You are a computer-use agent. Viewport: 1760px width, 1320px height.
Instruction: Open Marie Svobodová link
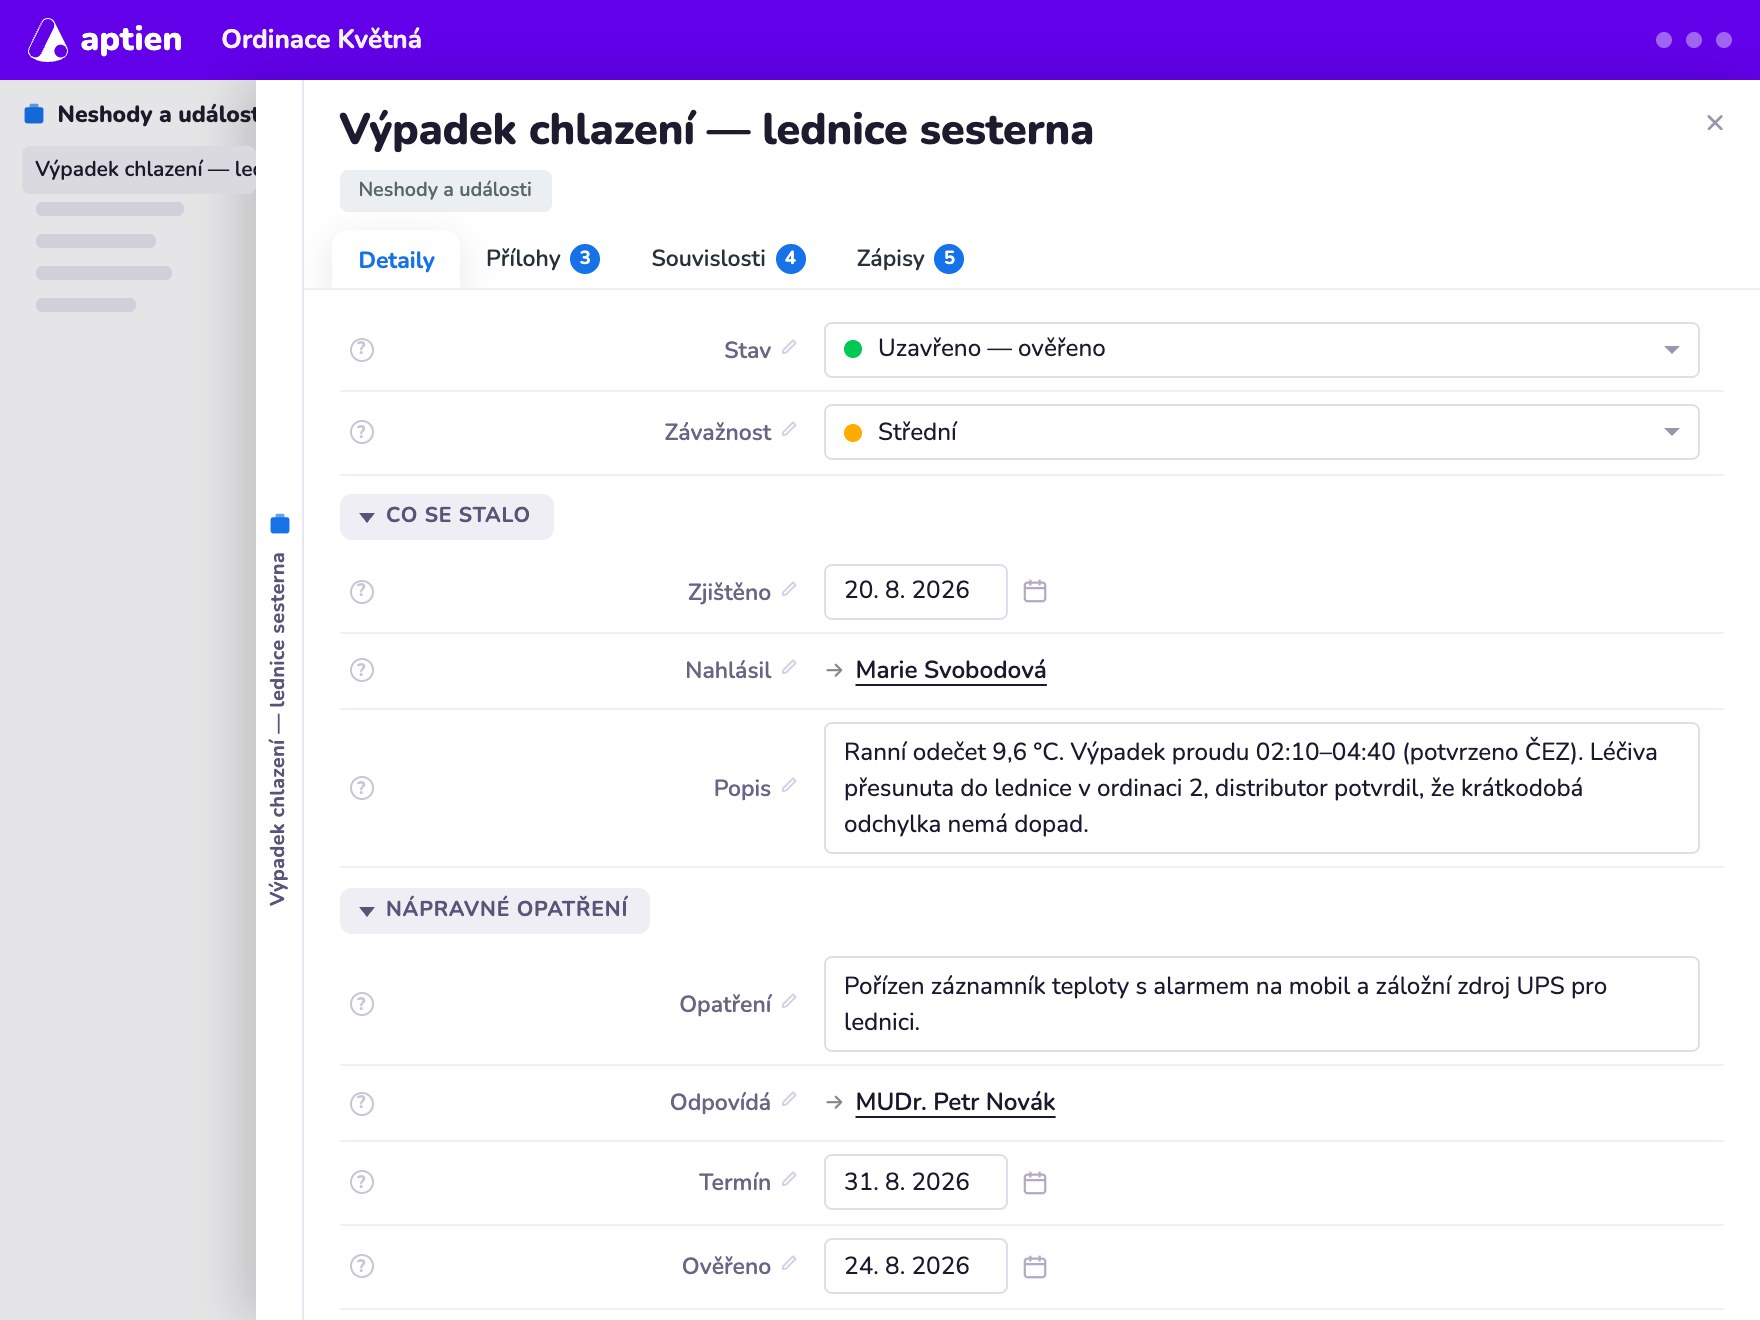coord(951,670)
